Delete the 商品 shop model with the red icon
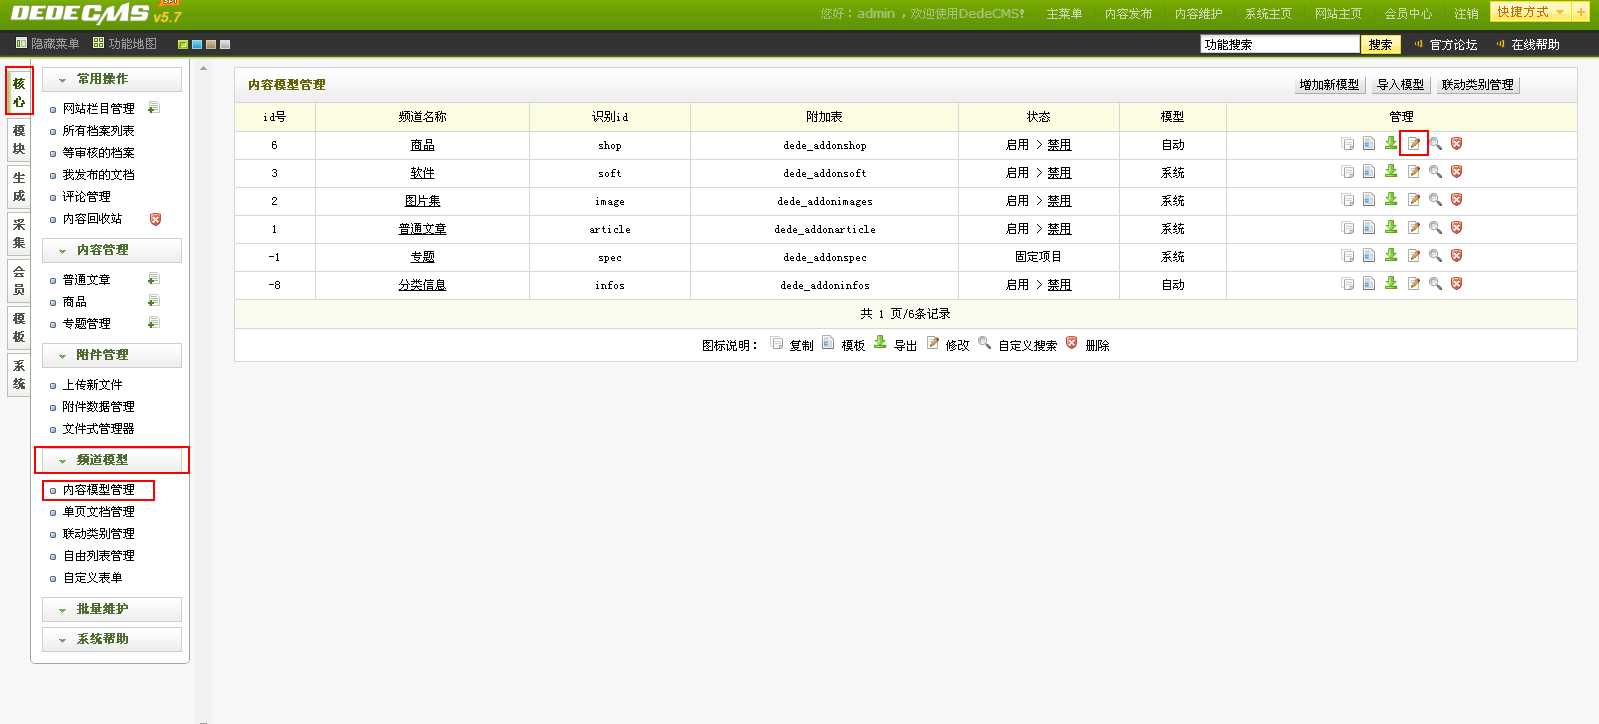The height and width of the screenshot is (724, 1599). tap(1456, 144)
